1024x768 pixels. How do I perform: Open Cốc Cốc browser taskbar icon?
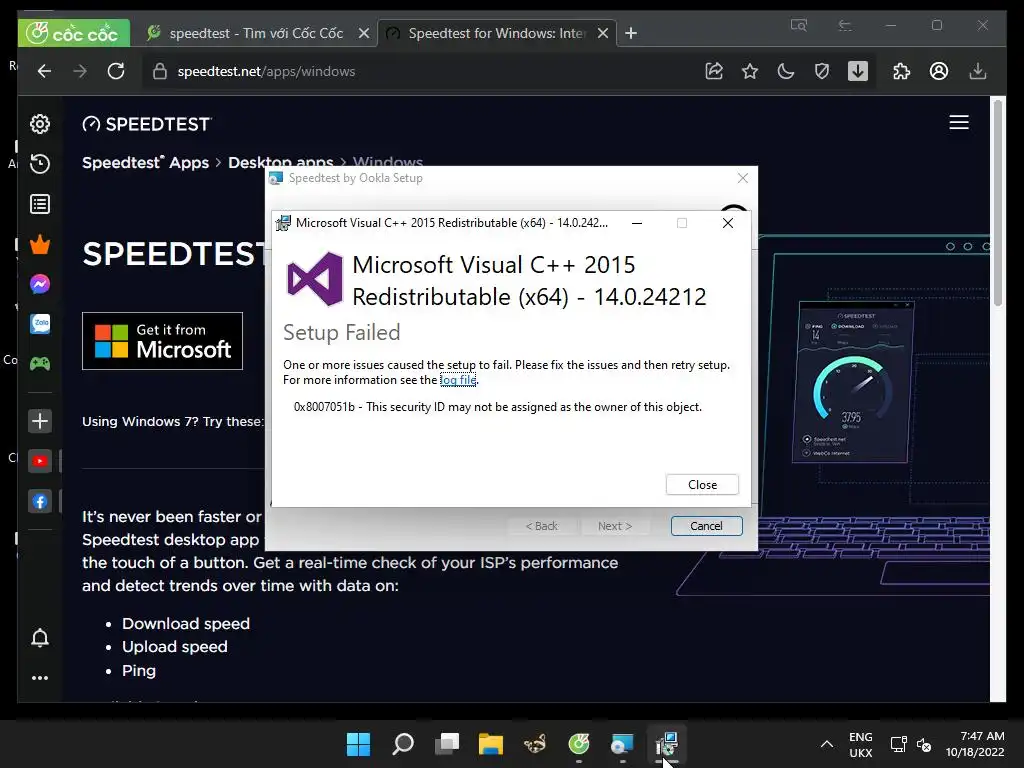click(579, 744)
